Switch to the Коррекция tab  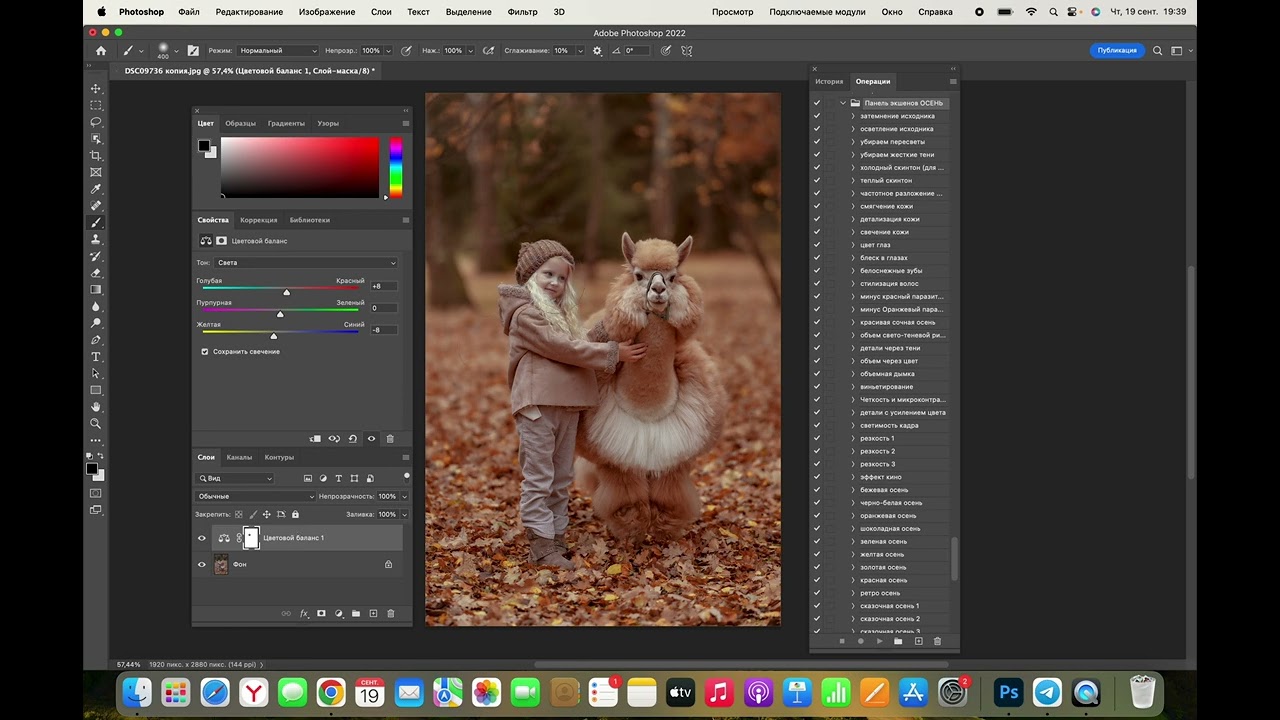point(259,220)
